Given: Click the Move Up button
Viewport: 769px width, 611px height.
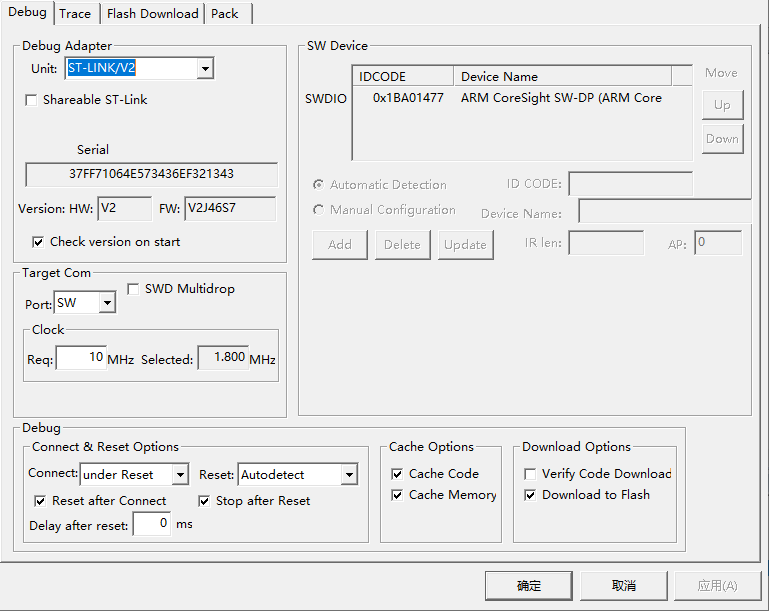Looking at the screenshot, I should click(722, 105).
